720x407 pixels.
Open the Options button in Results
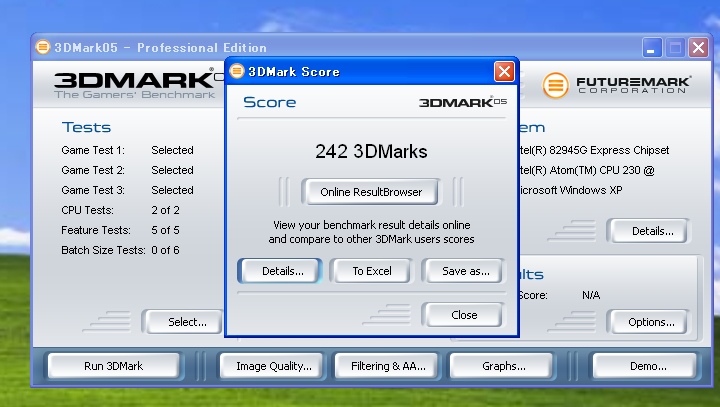point(648,322)
